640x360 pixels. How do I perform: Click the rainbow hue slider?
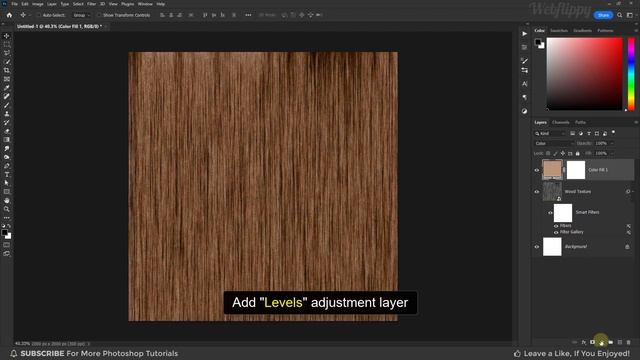[631, 74]
